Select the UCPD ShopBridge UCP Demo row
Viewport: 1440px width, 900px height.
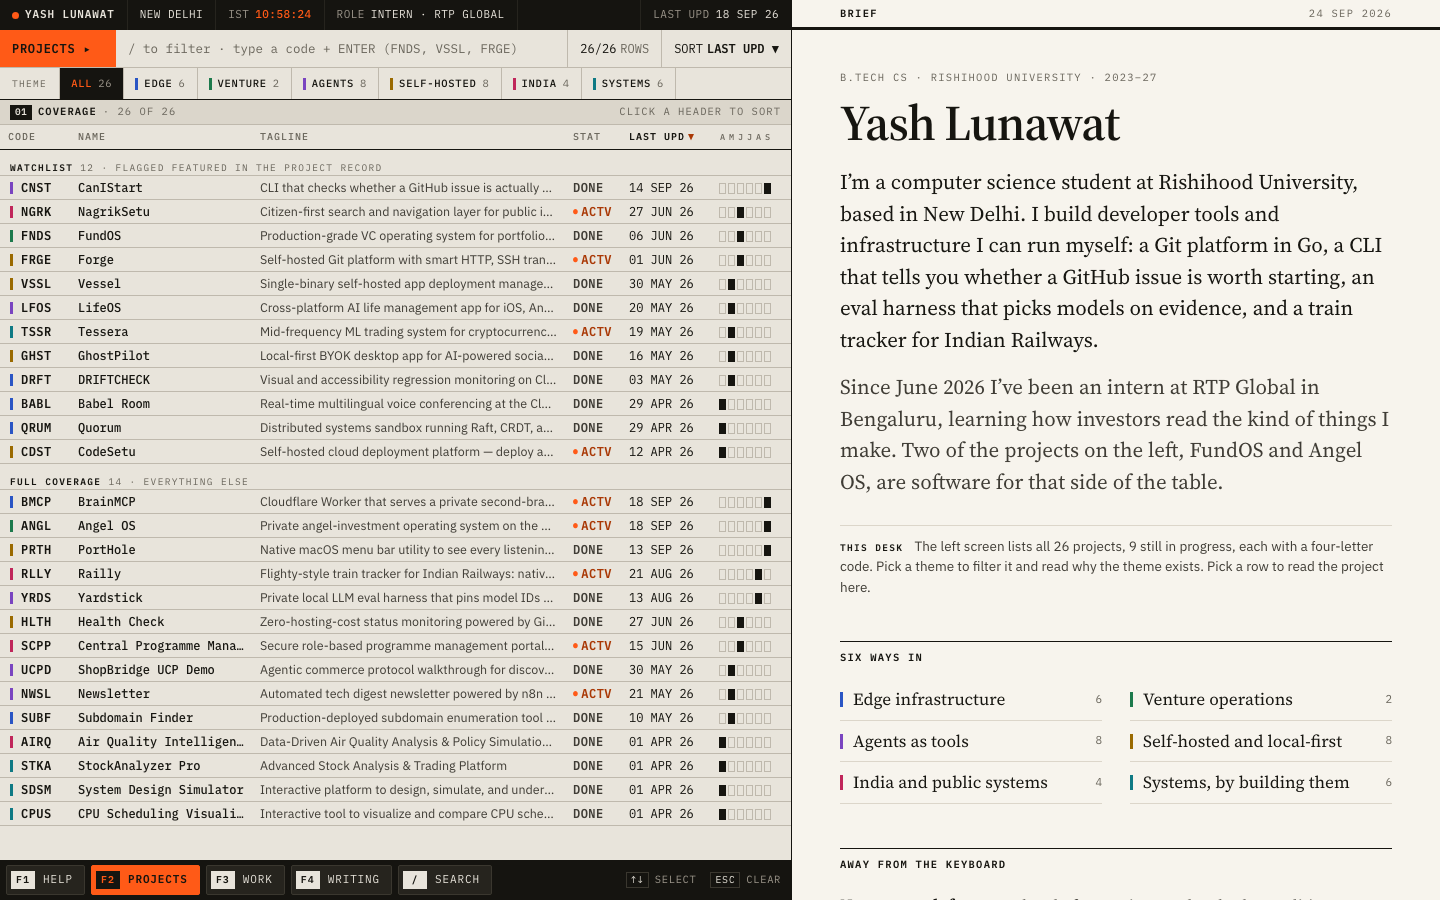395,670
